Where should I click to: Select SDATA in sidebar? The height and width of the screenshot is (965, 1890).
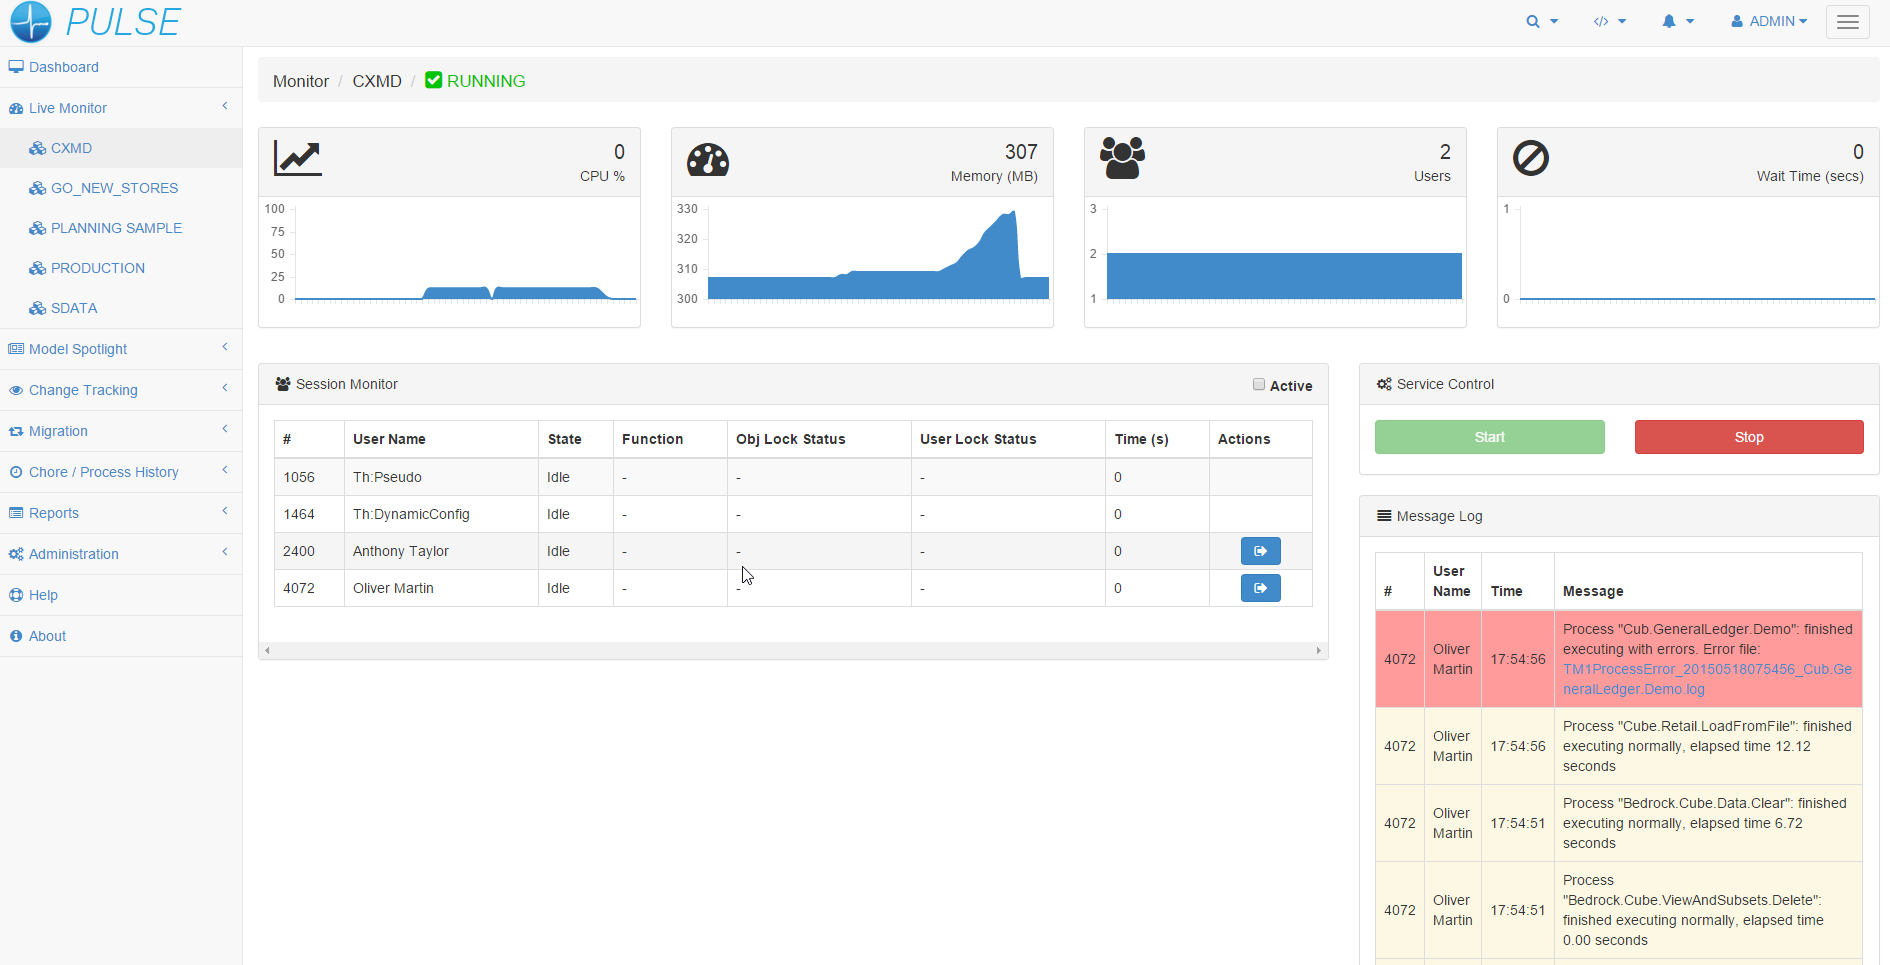pos(121,308)
